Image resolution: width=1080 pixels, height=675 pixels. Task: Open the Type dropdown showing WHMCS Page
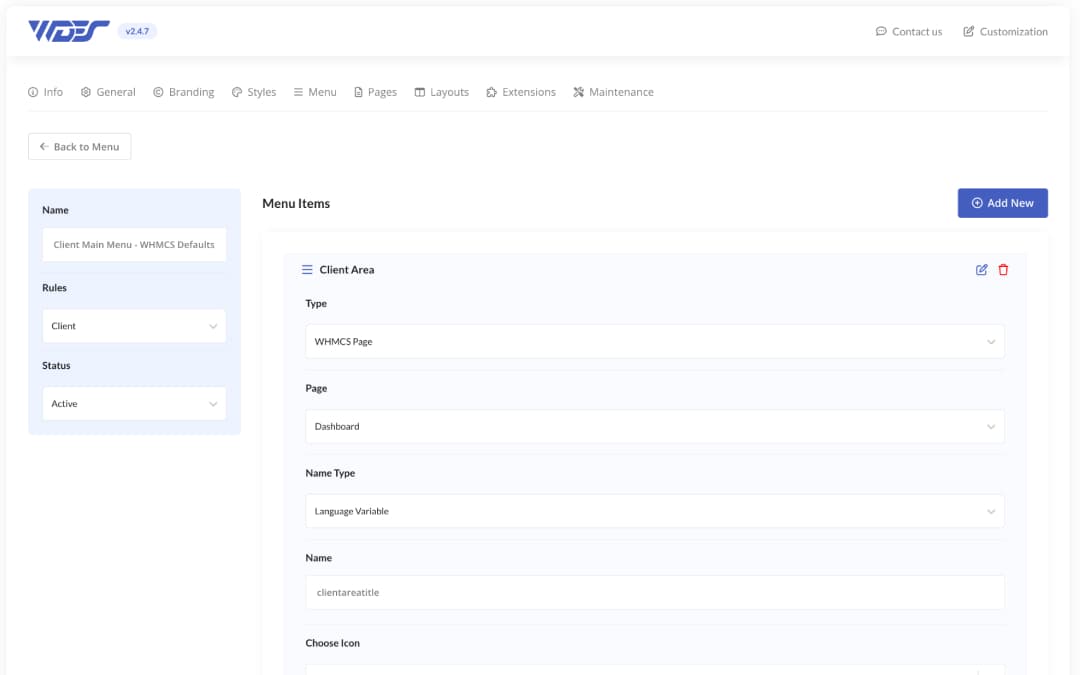655,342
